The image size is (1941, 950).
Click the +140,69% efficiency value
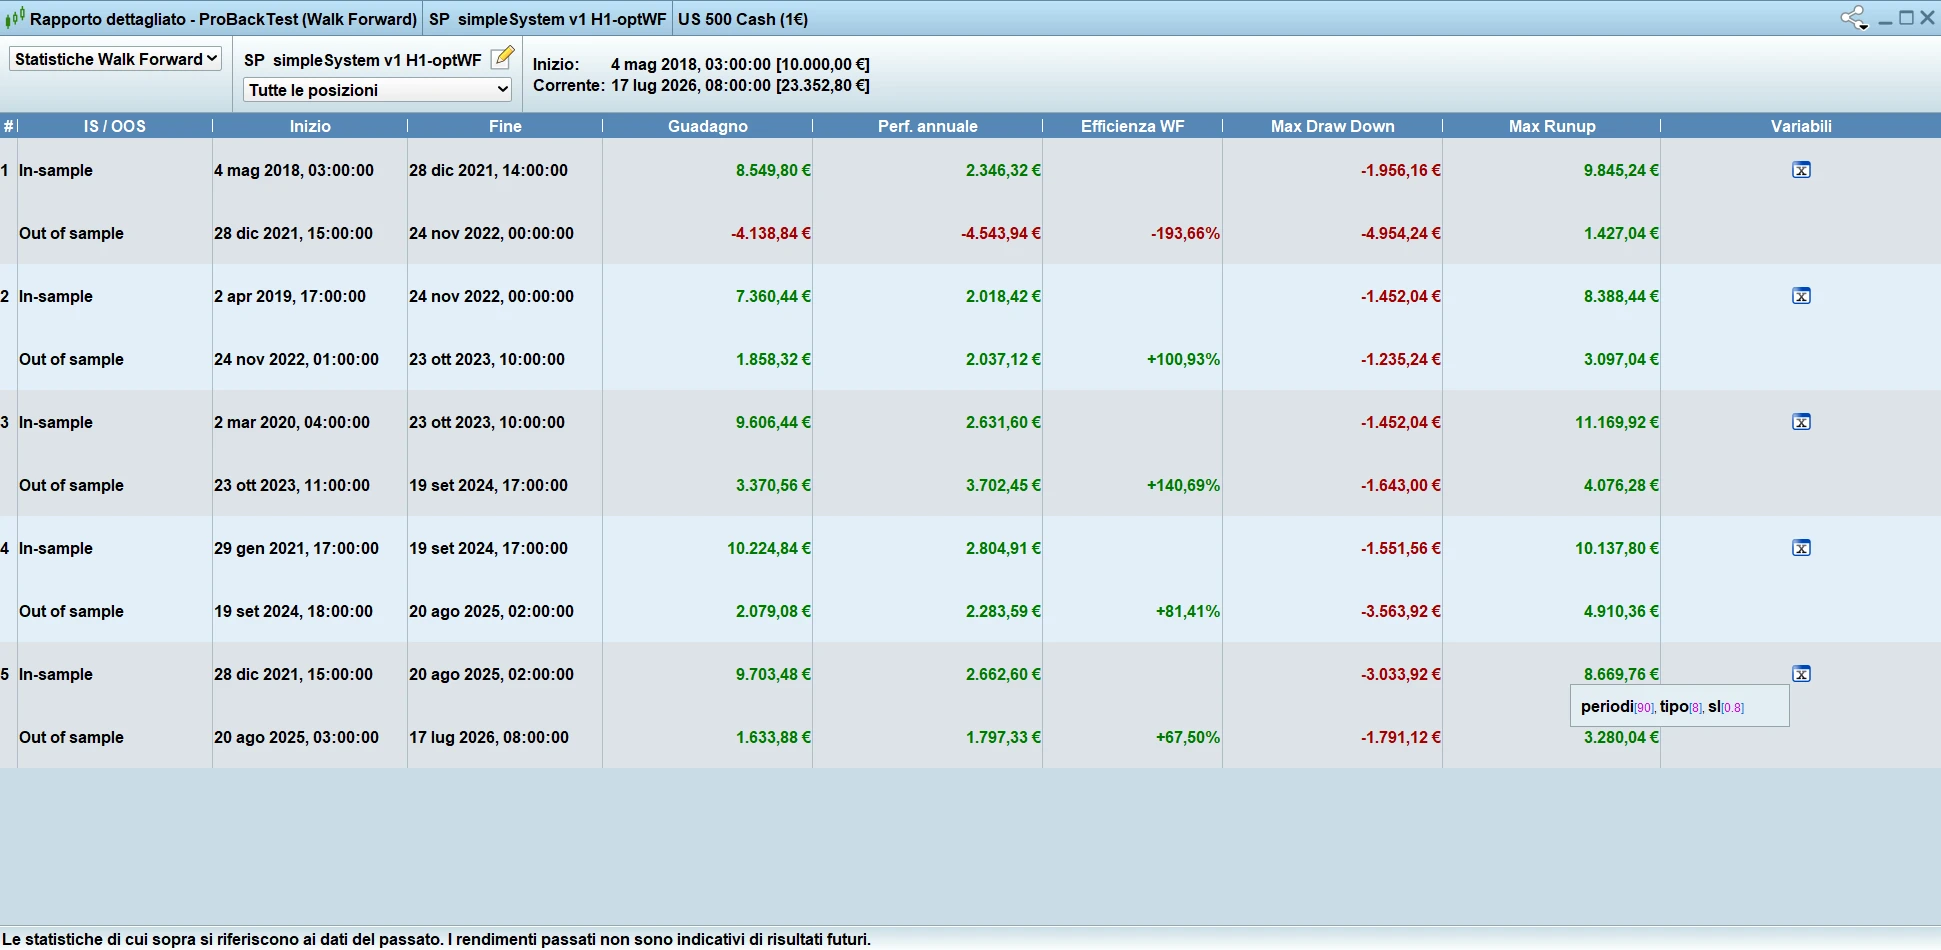[1183, 485]
